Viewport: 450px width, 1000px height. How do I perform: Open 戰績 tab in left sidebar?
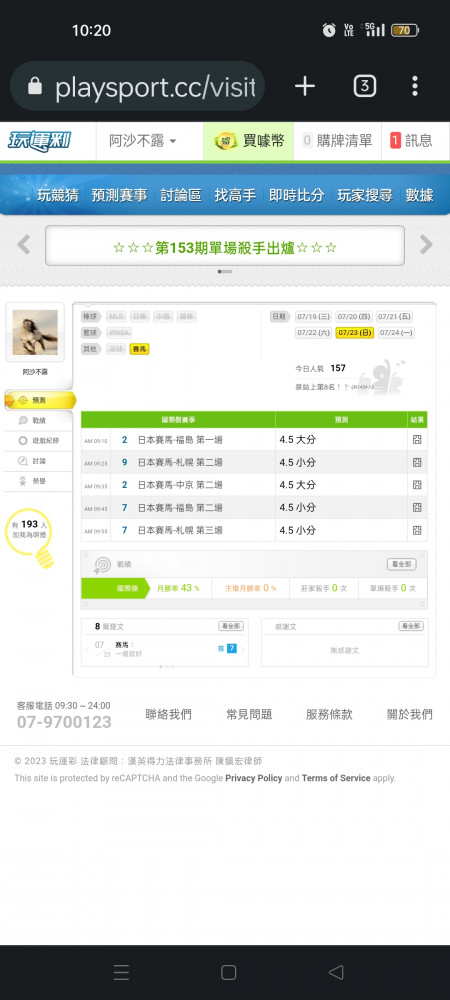coord(38,420)
